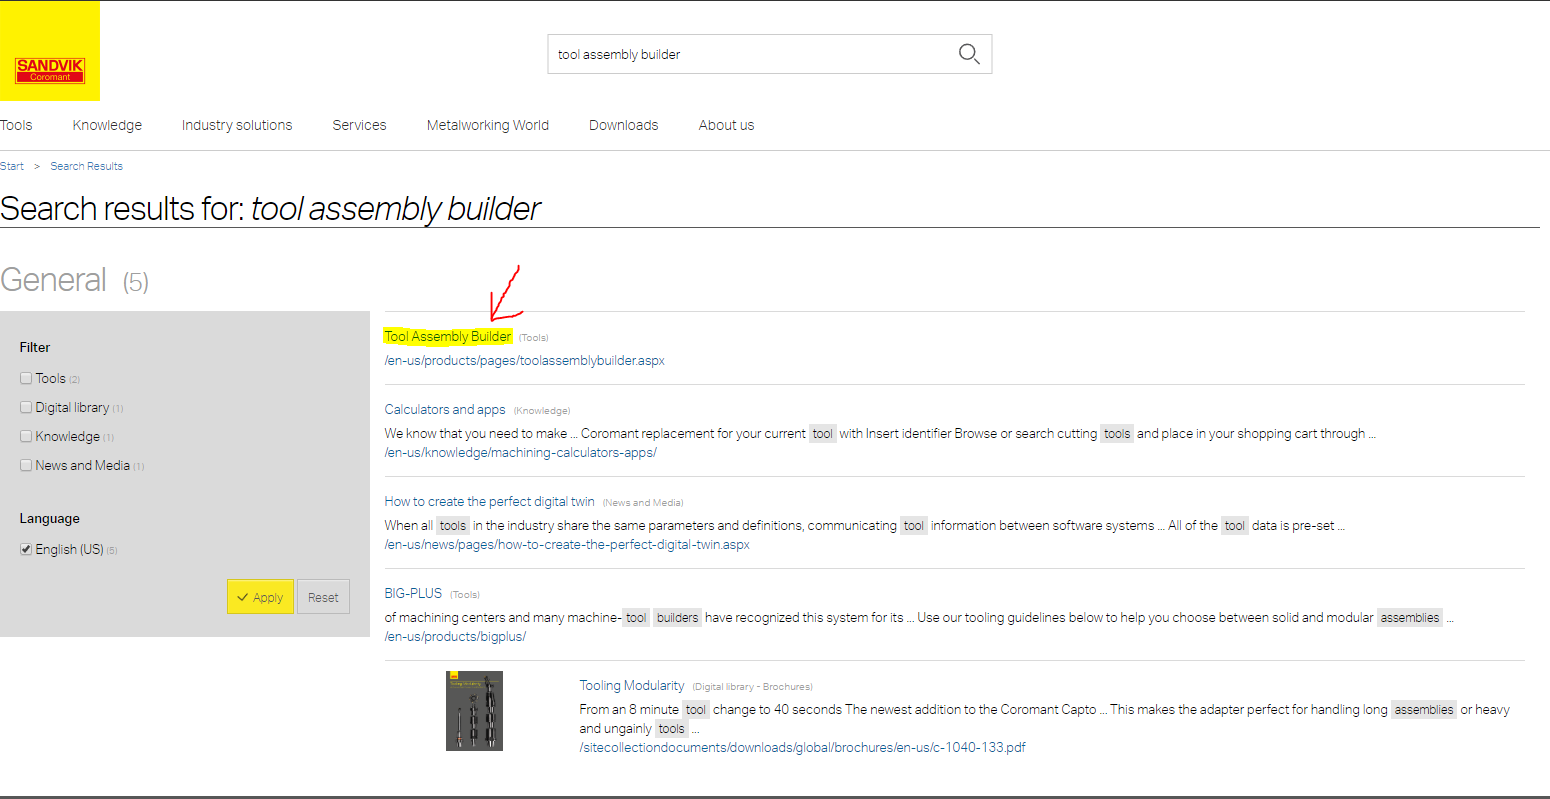Open How to create the perfect digital twin
1550x799 pixels.
[489, 501]
